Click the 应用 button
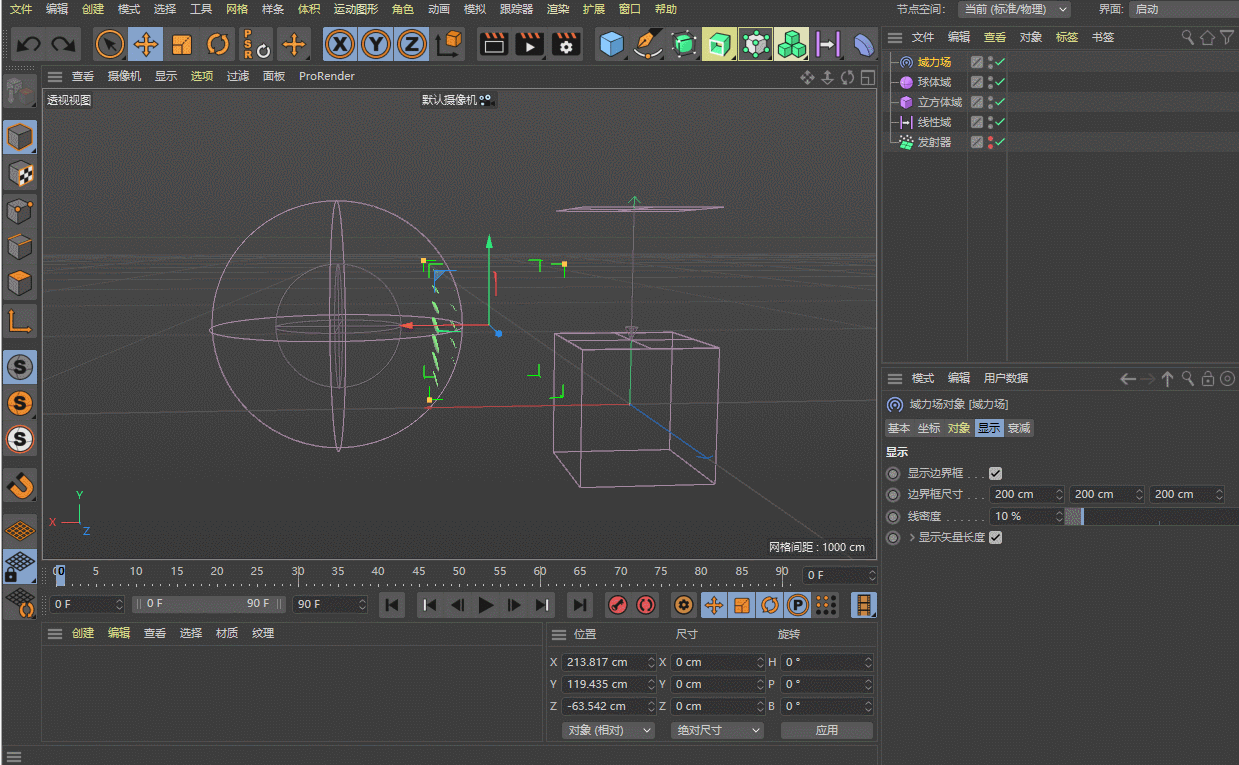The height and width of the screenshot is (765, 1239). [826, 730]
